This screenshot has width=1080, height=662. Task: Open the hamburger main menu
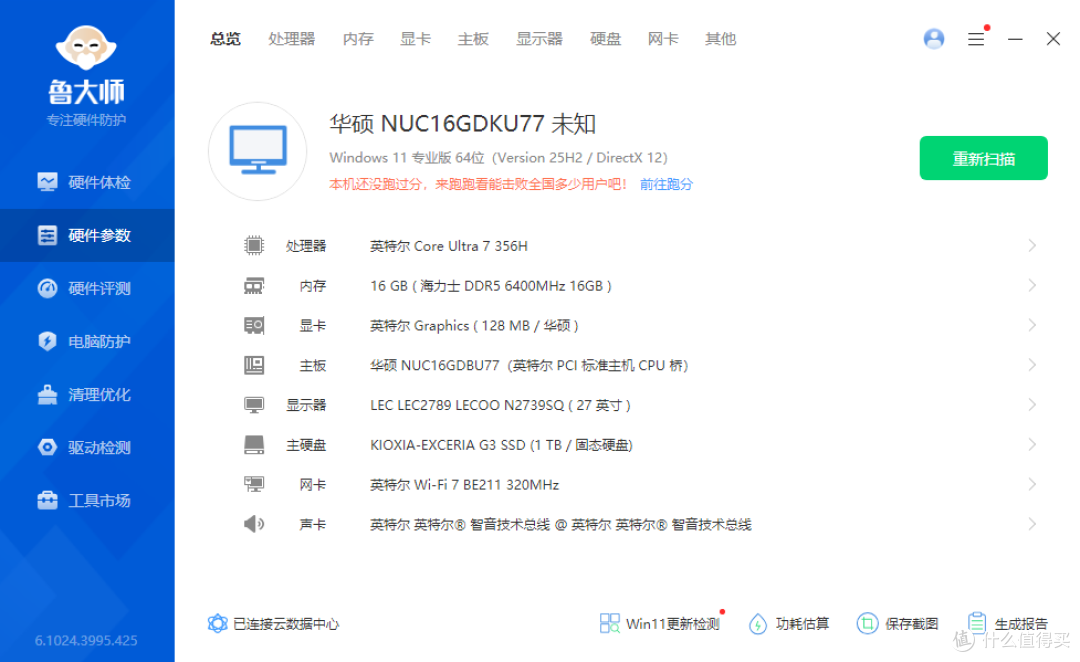(976, 39)
